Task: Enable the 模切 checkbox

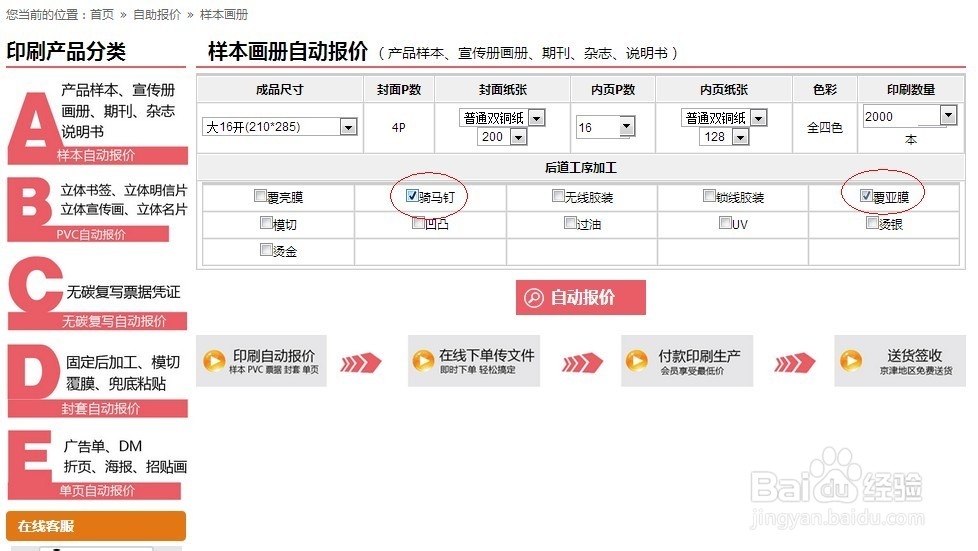Action: 266,223
